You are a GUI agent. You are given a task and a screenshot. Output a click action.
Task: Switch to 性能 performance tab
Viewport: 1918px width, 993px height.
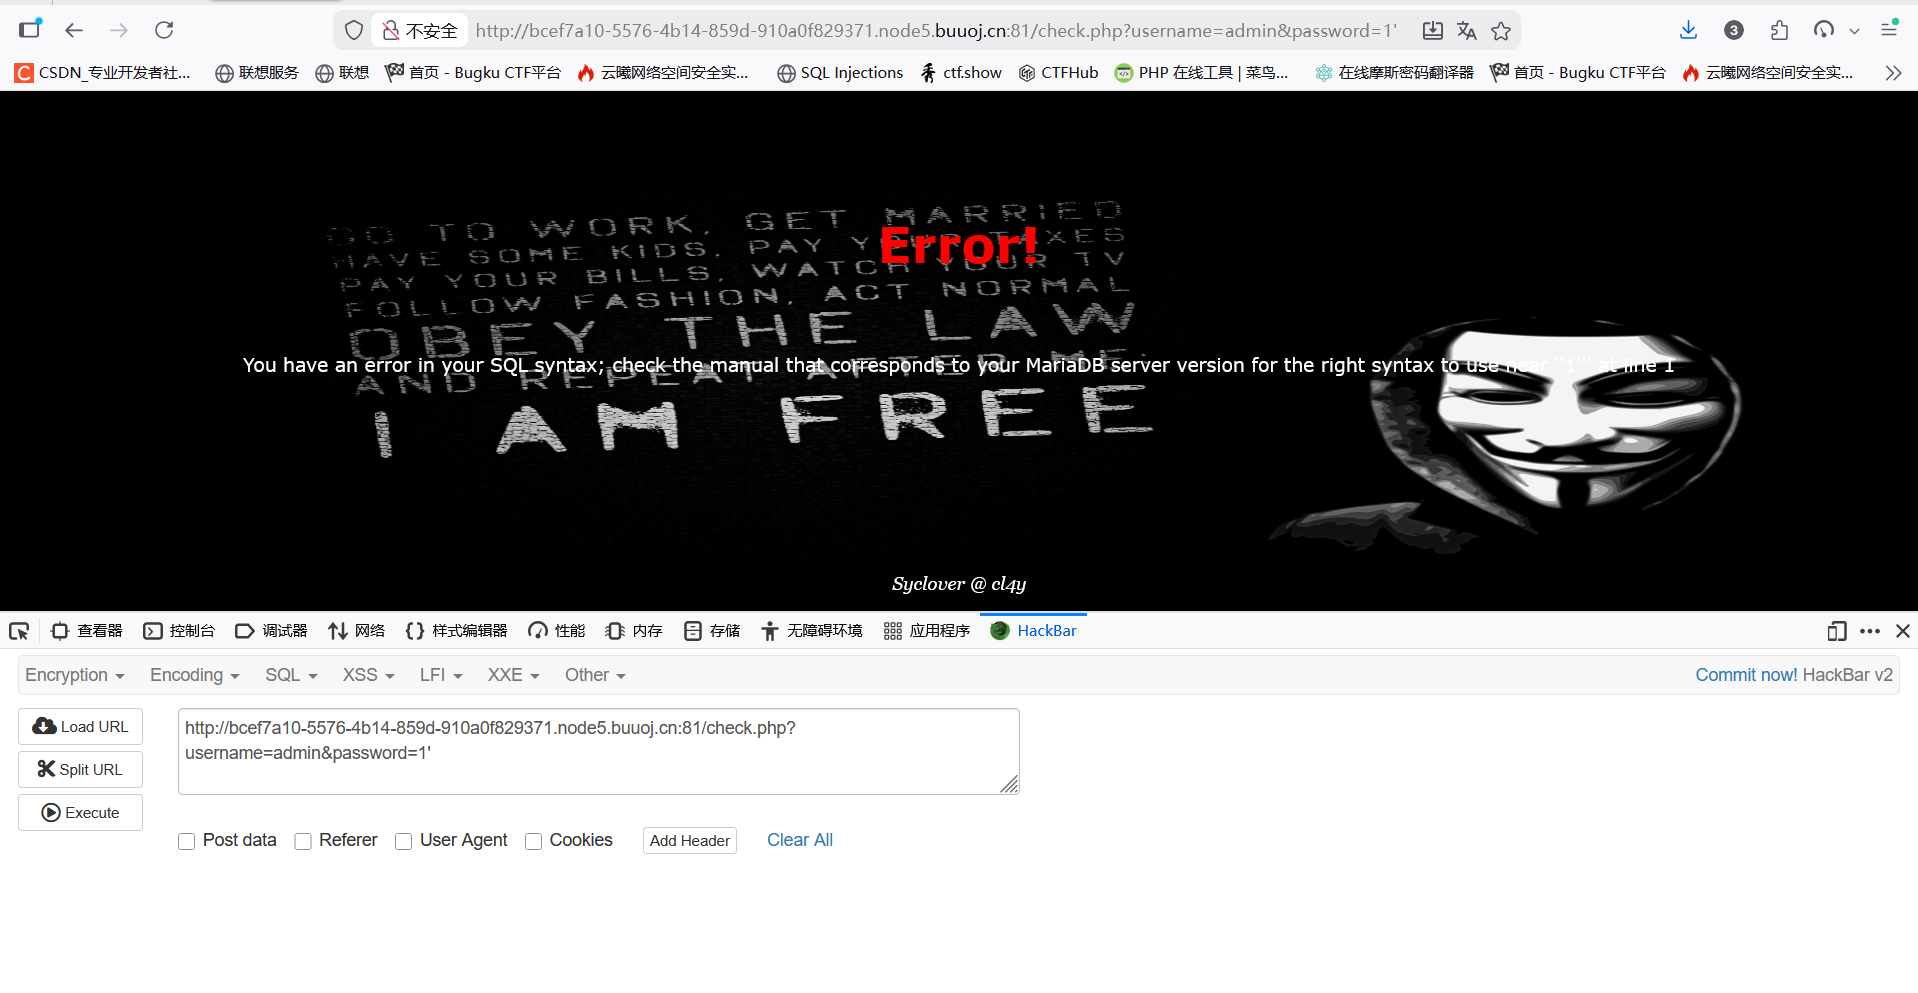pos(557,631)
